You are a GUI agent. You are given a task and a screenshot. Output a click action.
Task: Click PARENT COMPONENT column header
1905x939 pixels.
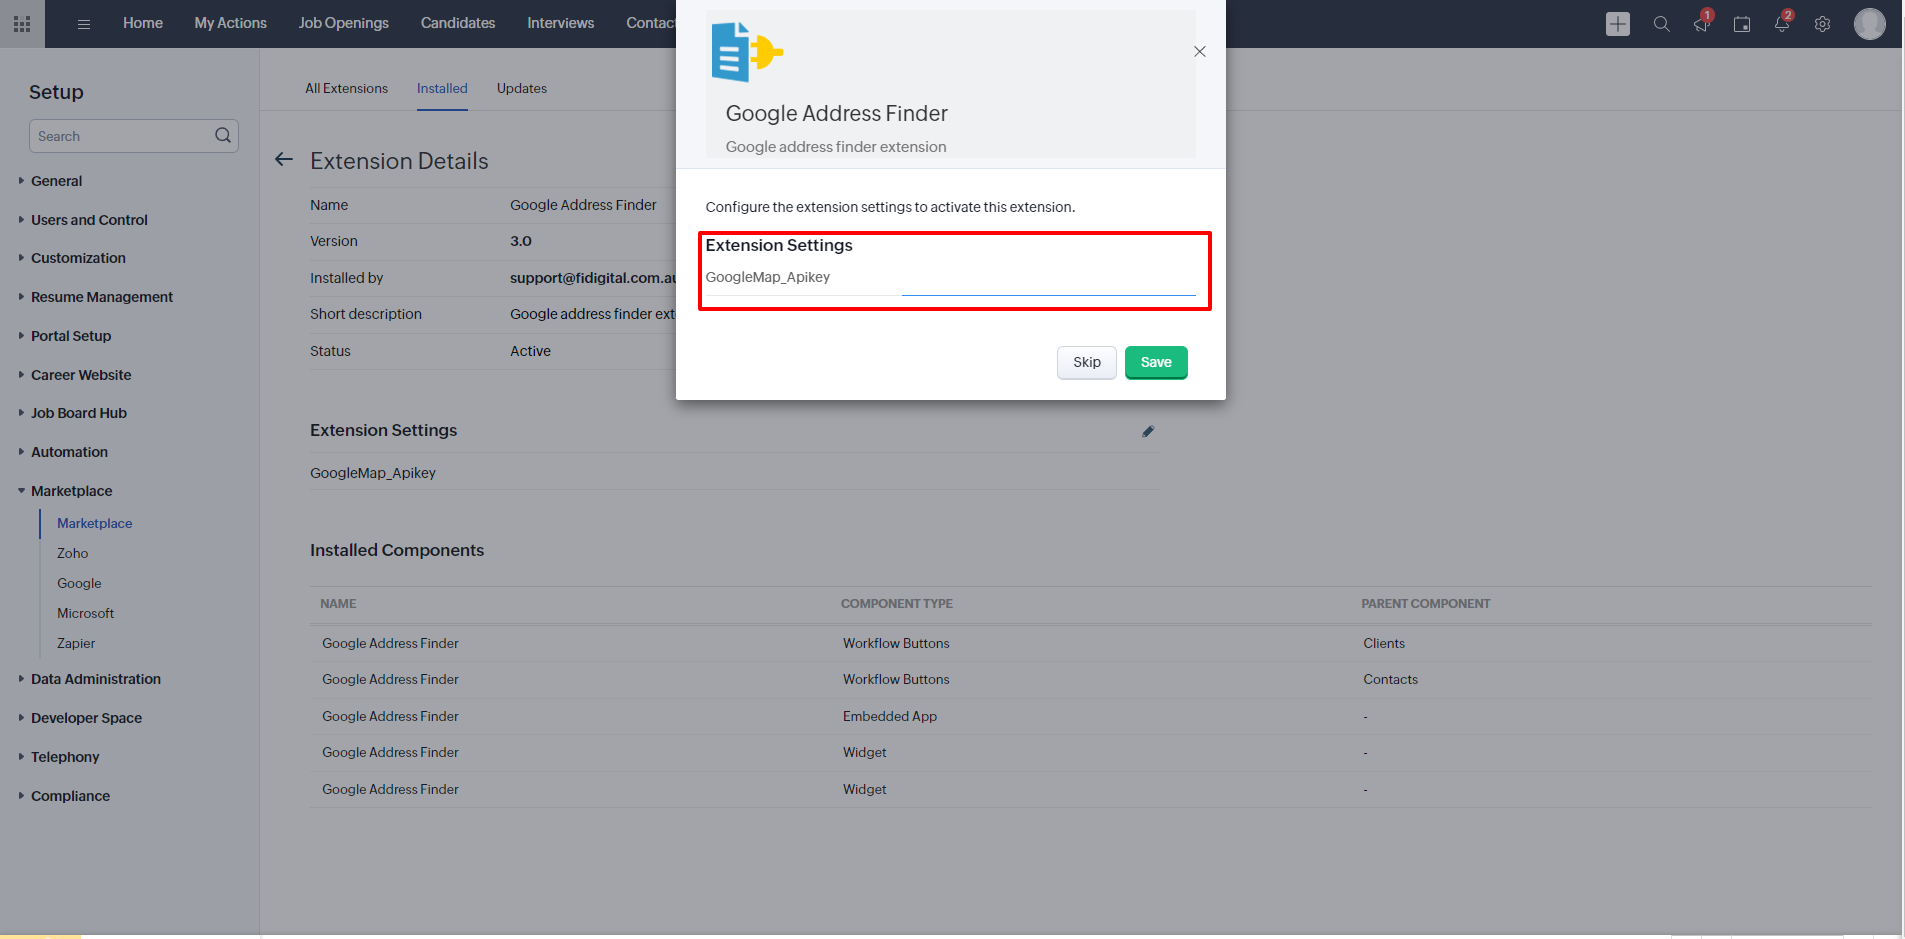[x=1425, y=604]
